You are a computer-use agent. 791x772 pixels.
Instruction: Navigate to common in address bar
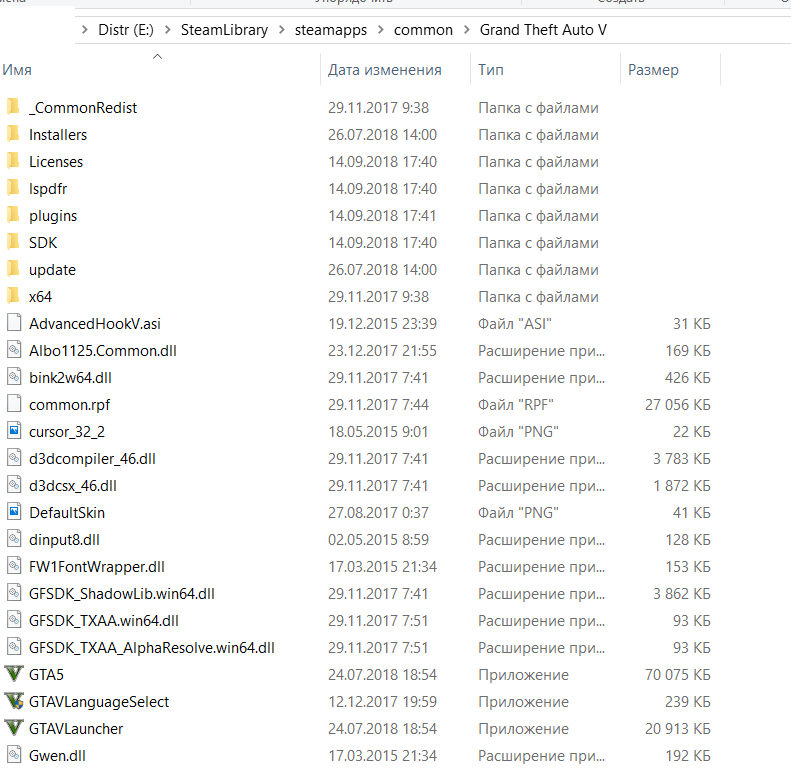tap(423, 30)
